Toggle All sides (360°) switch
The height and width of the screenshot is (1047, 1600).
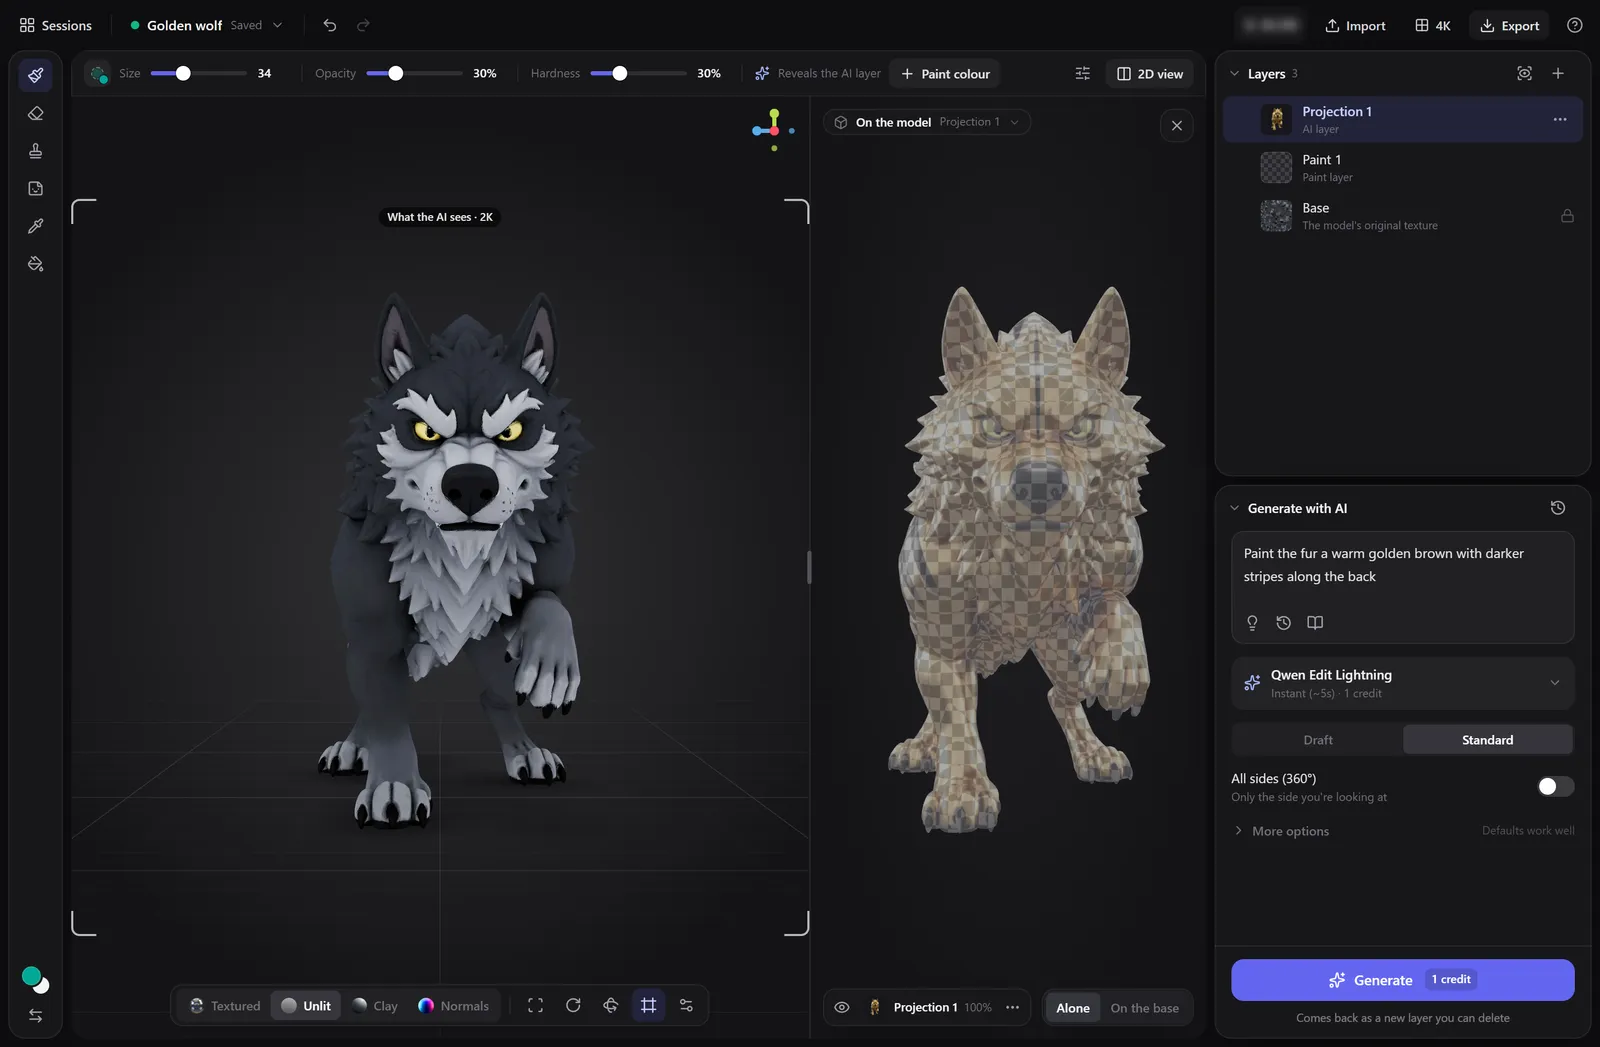click(1556, 786)
